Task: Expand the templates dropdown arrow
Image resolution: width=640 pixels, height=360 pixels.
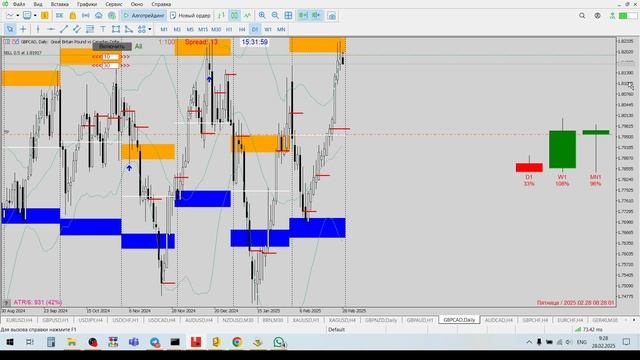Action: 35,16
